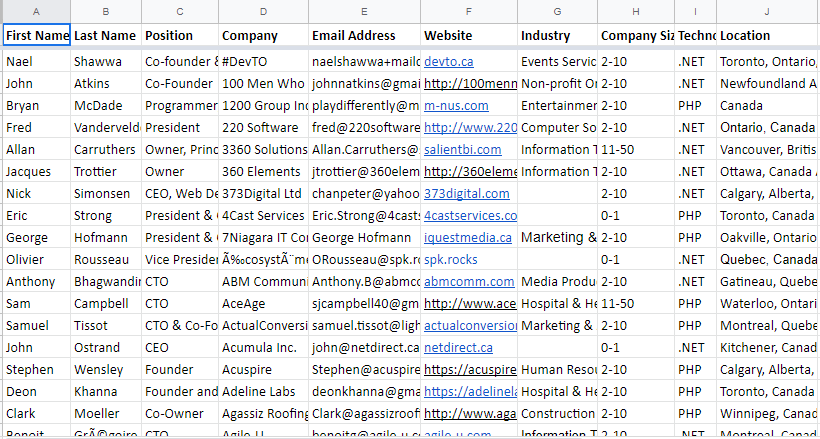This screenshot has width=820, height=439.
Task: Select column J header
Action: click(x=767, y=12)
